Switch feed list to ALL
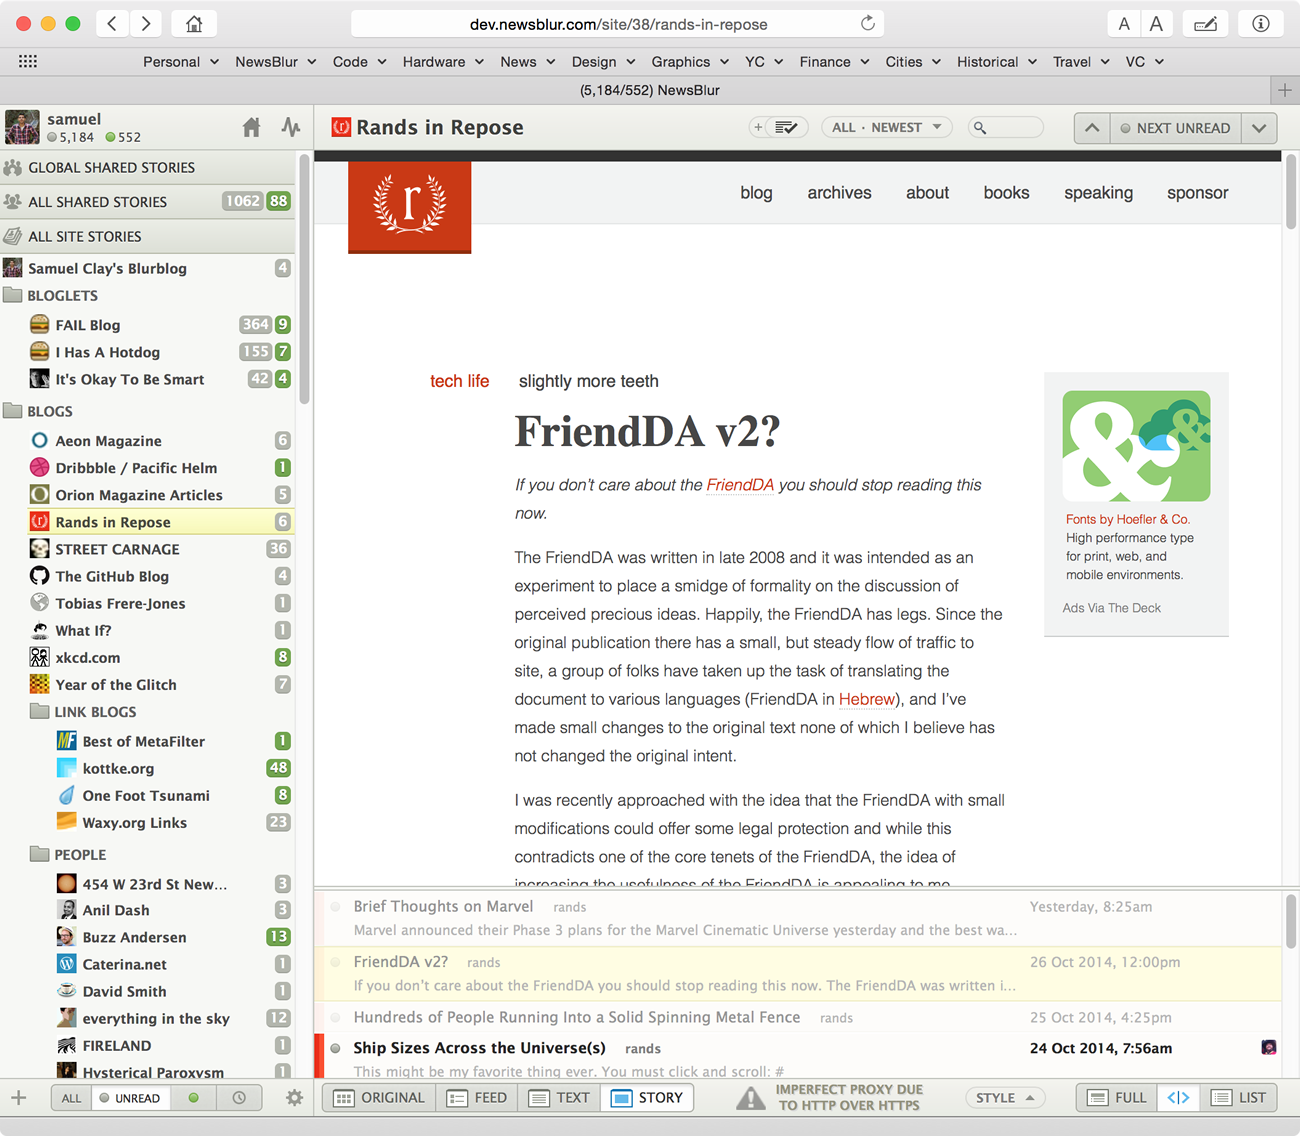The height and width of the screenshot is (1136, 1300). pos(71,1098)
